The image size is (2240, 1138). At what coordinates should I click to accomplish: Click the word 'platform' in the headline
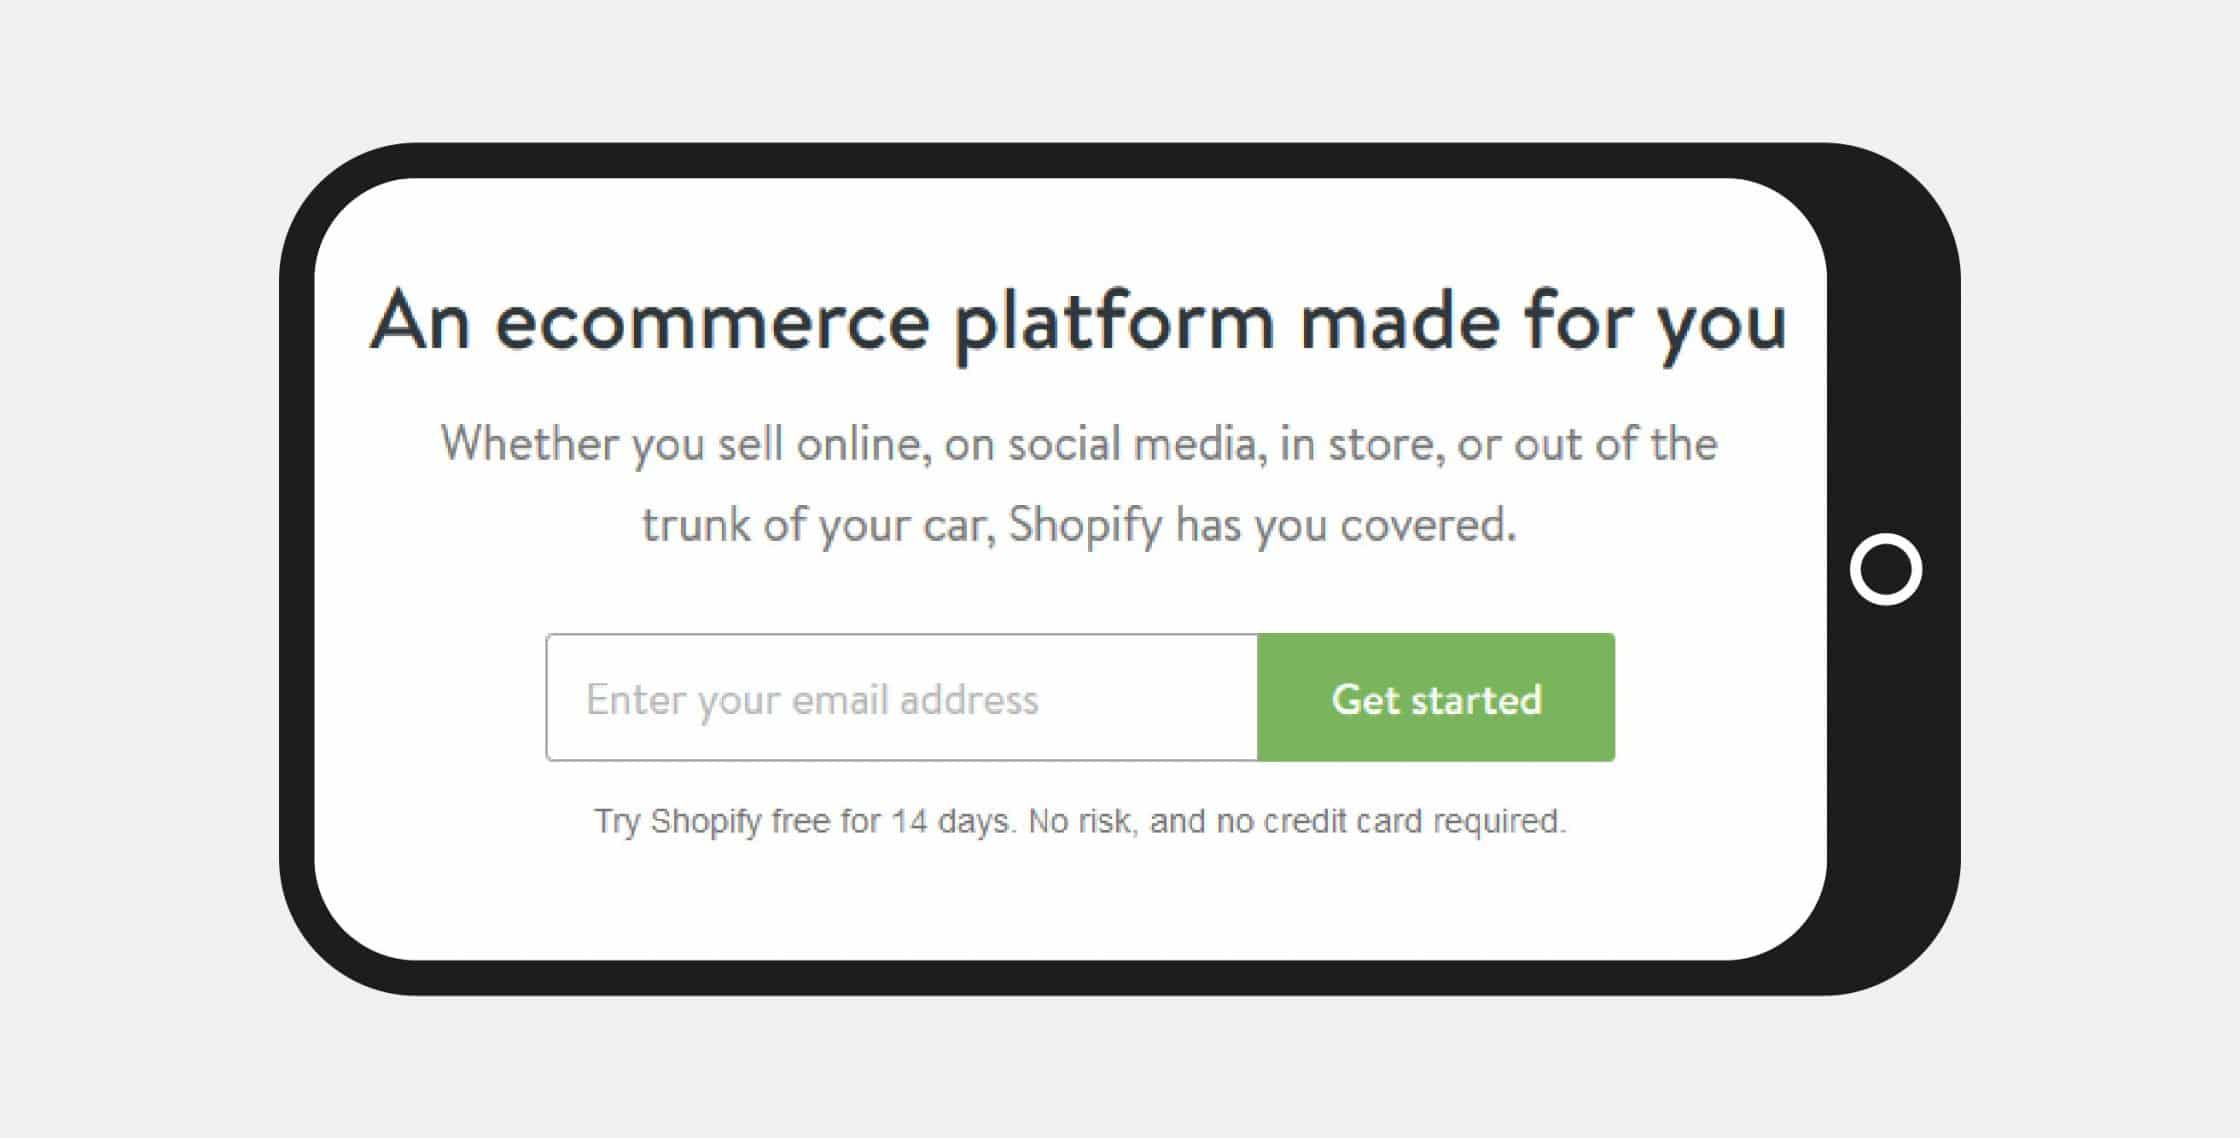[1114, 325]
